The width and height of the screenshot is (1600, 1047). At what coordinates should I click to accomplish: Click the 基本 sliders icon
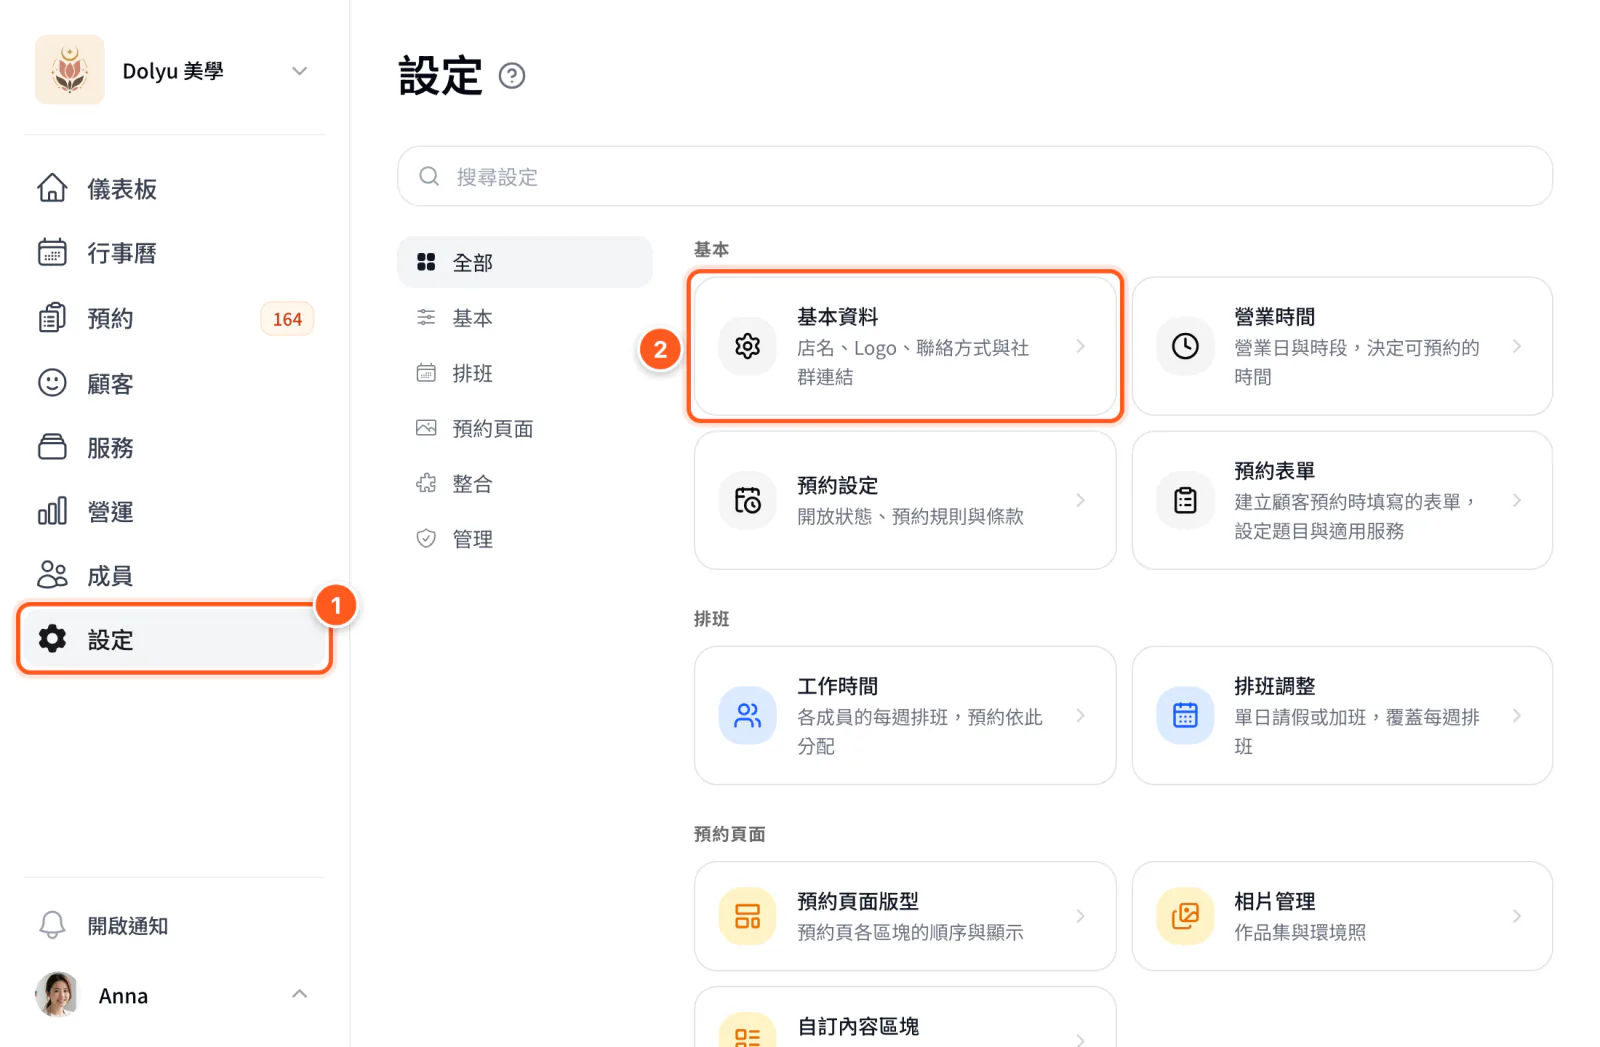[x=426, y=317]
